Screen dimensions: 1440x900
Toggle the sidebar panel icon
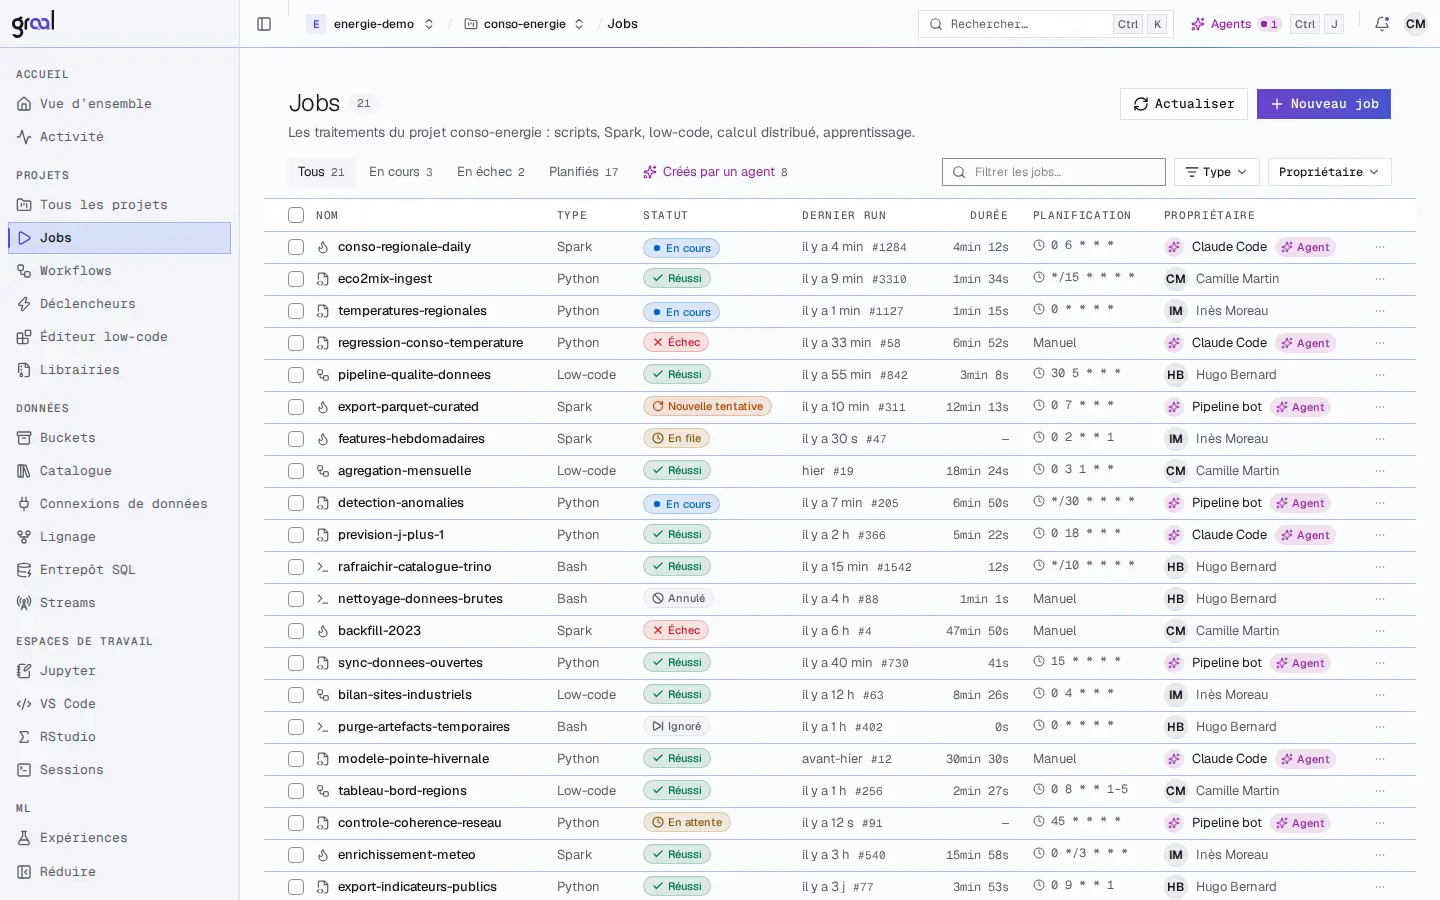click(x=264, y=24)
